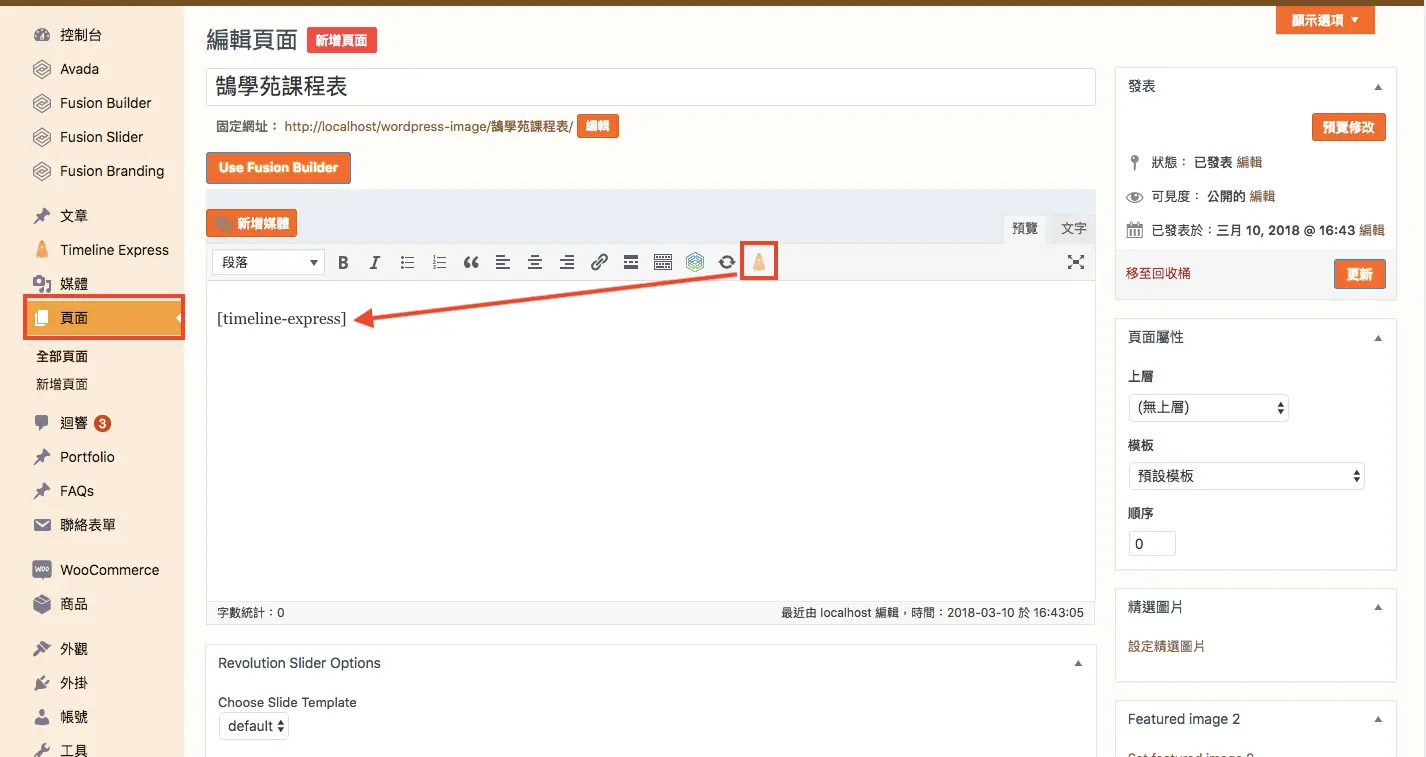Viewport: 1426px width, 757px height.
Task: Align text center
Action: point(535,263)
